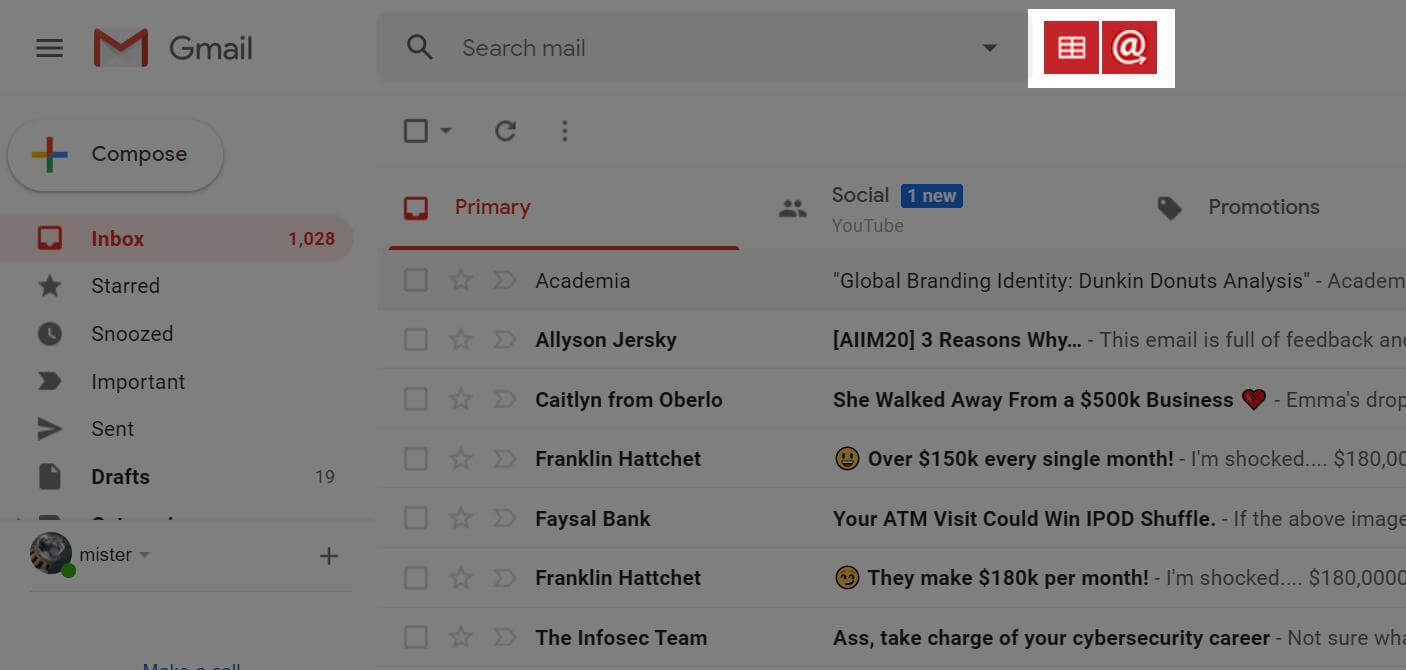Open the red spreadsheet extension icon

[x=1071, y=48]
